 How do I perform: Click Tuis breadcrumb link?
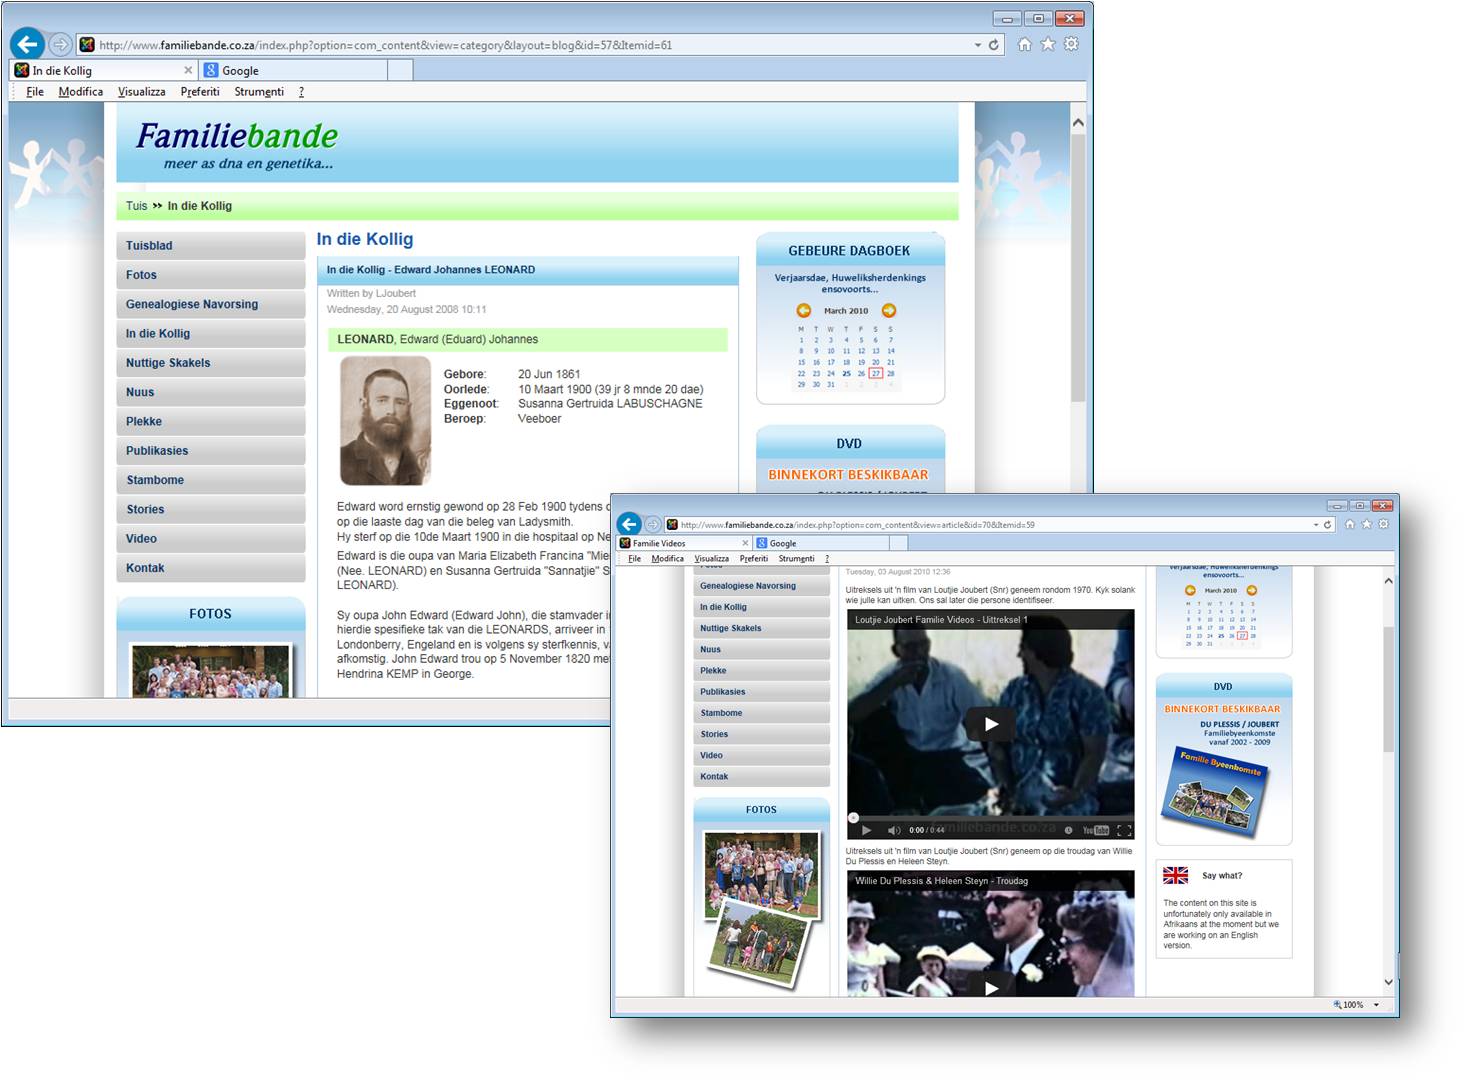pyautogui.click(x=136, y=206)
